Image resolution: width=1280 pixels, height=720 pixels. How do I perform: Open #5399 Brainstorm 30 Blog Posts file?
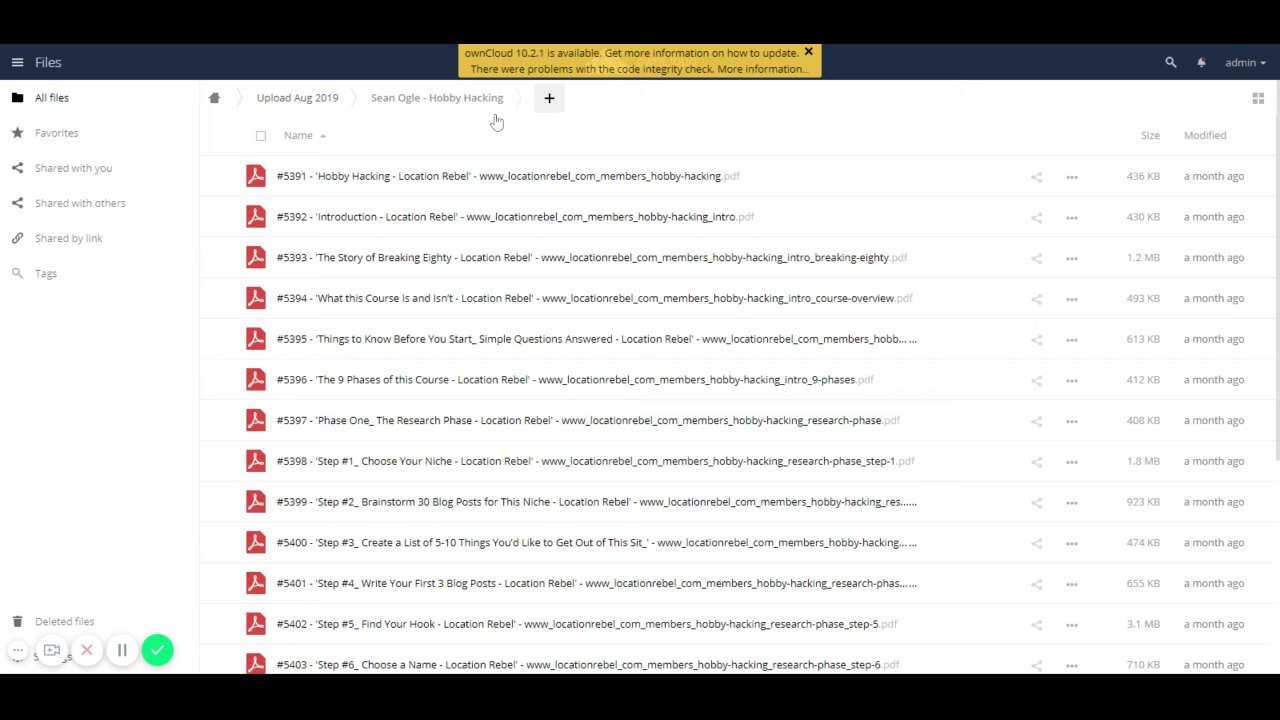(596, 502)
